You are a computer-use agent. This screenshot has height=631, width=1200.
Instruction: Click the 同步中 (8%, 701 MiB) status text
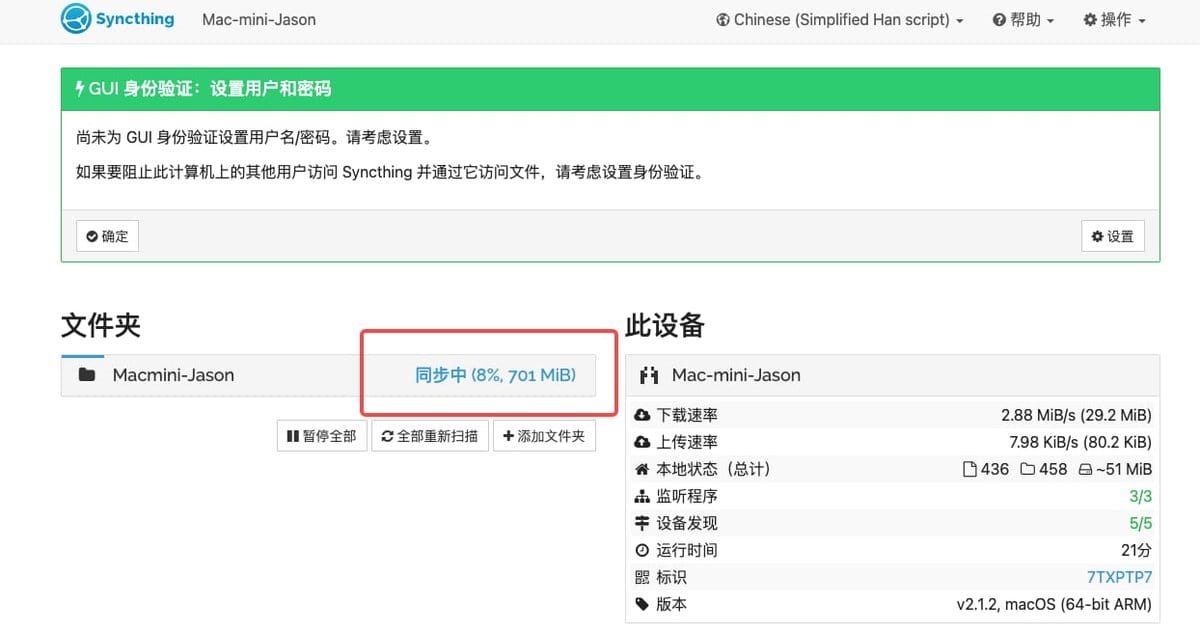tap(495, 375)
